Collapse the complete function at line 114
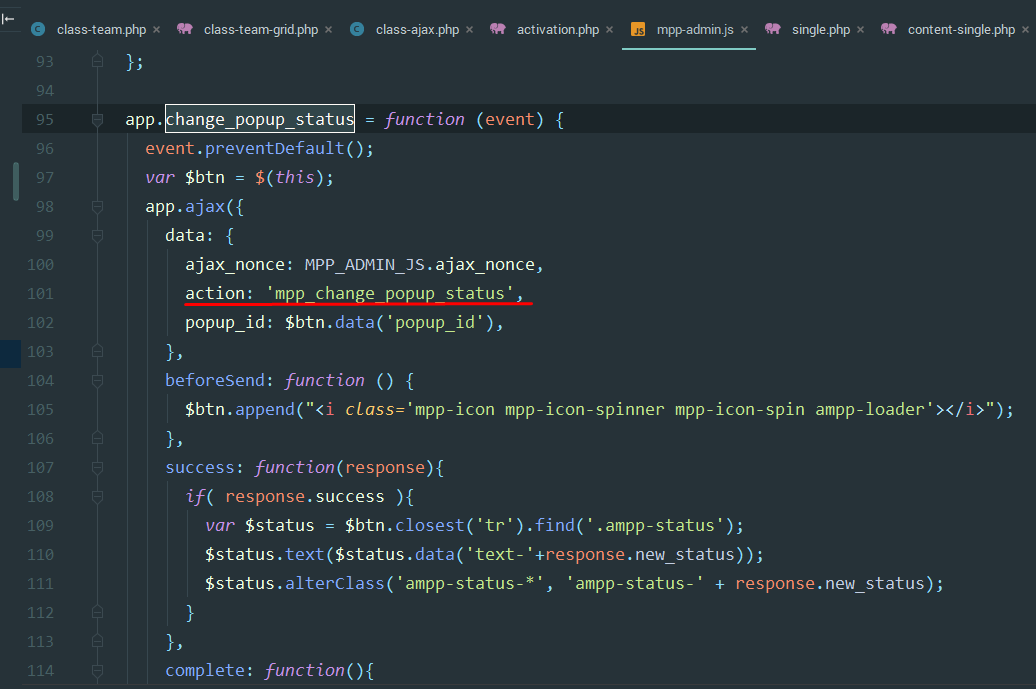Viewport: 1036px width, 689px height. pos(97,671)
